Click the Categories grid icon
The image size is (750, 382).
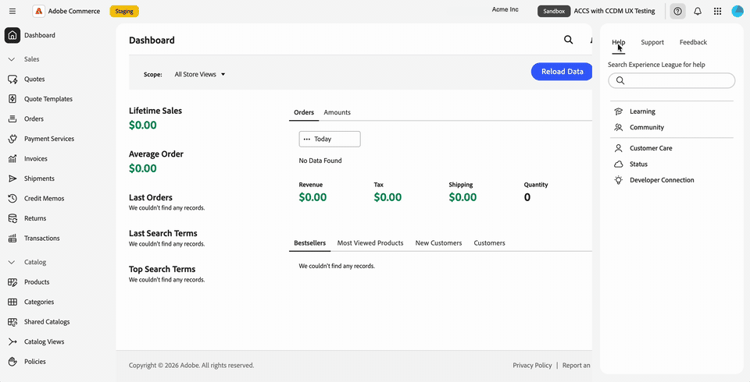coord(12,302)
